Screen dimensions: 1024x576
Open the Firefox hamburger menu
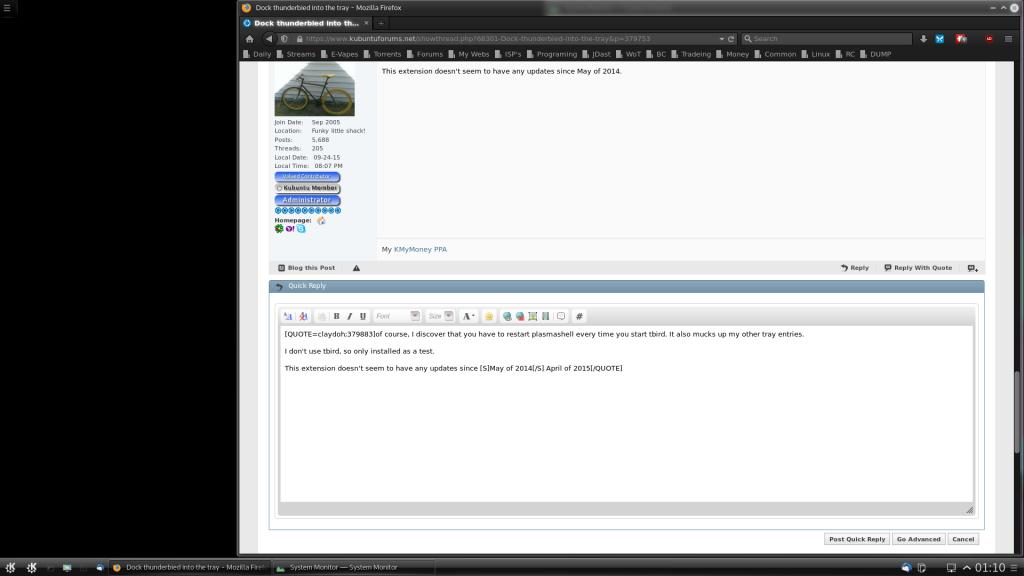click(x=1008, y=39)
